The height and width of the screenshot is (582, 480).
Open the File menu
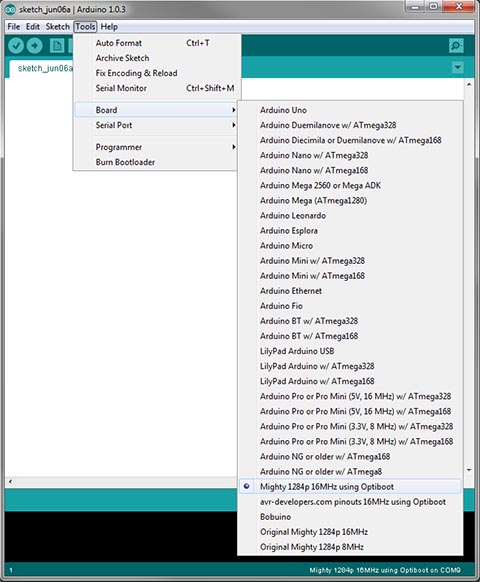[14, 27]
